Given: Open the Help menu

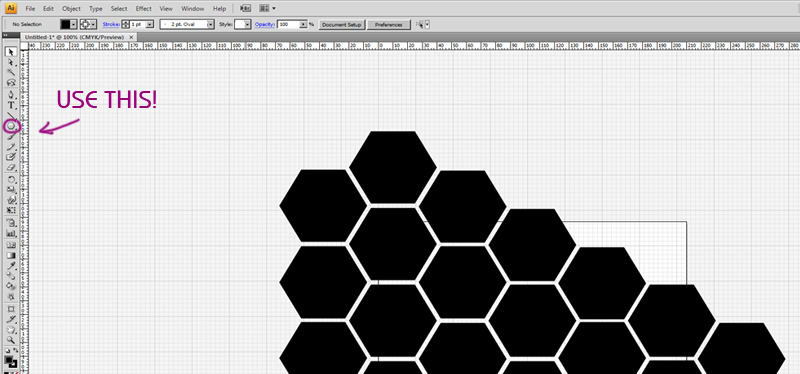Looking at the screenshot, I should coord(219,9).
